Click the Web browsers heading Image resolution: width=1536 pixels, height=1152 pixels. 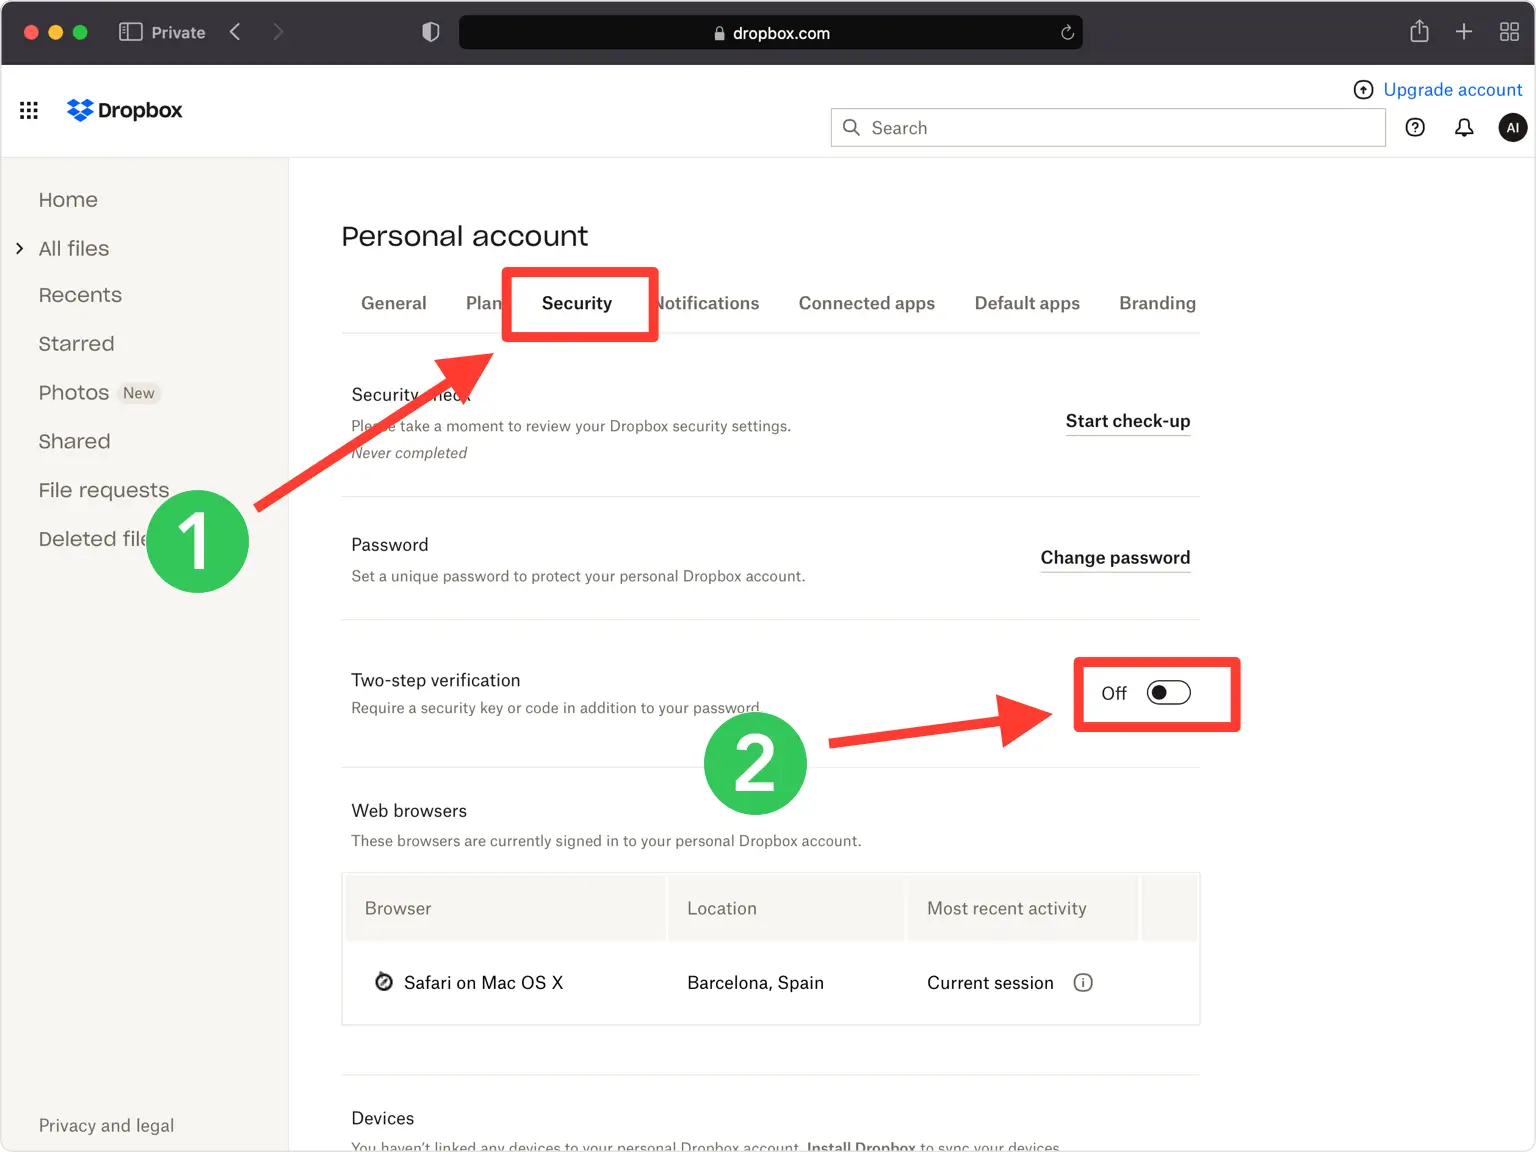[x=409, y=811]
